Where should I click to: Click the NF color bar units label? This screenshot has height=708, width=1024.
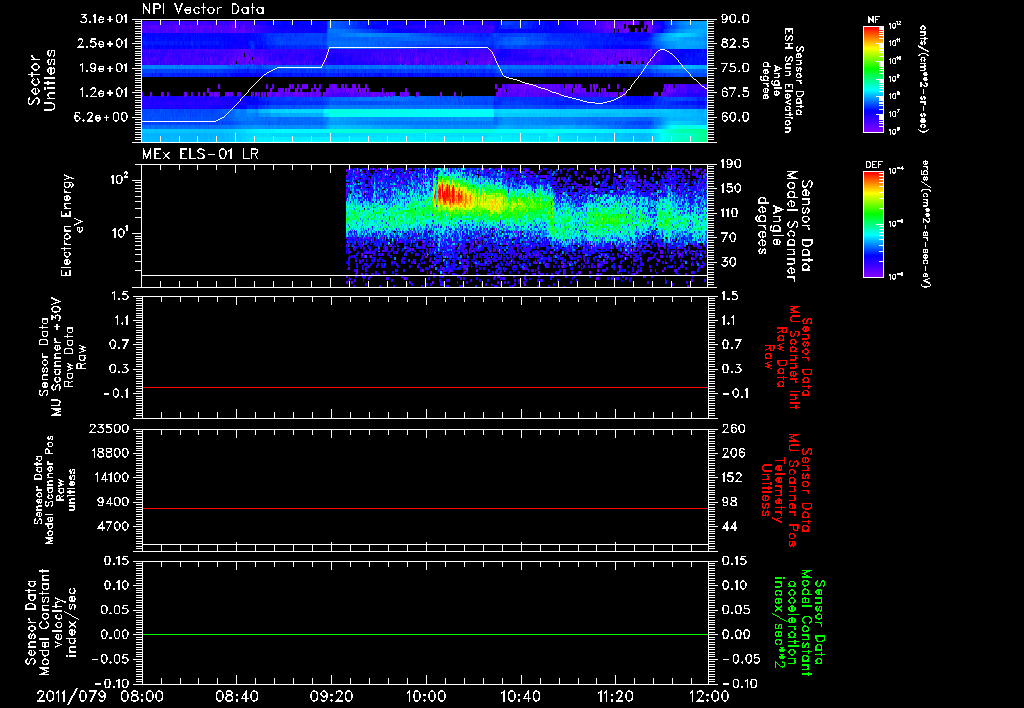(923, 80)
